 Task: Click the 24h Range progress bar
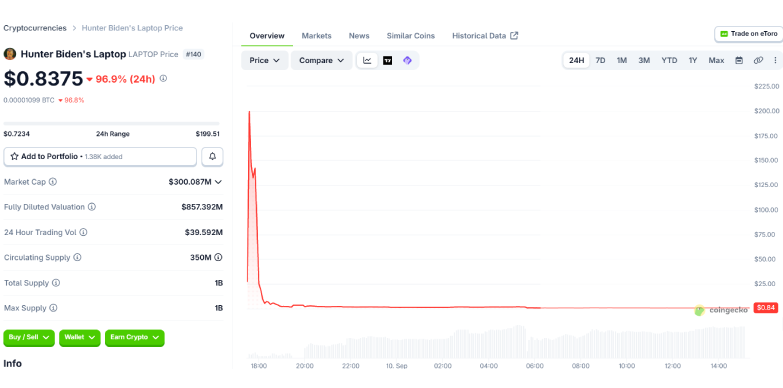(x=111, y=123)
